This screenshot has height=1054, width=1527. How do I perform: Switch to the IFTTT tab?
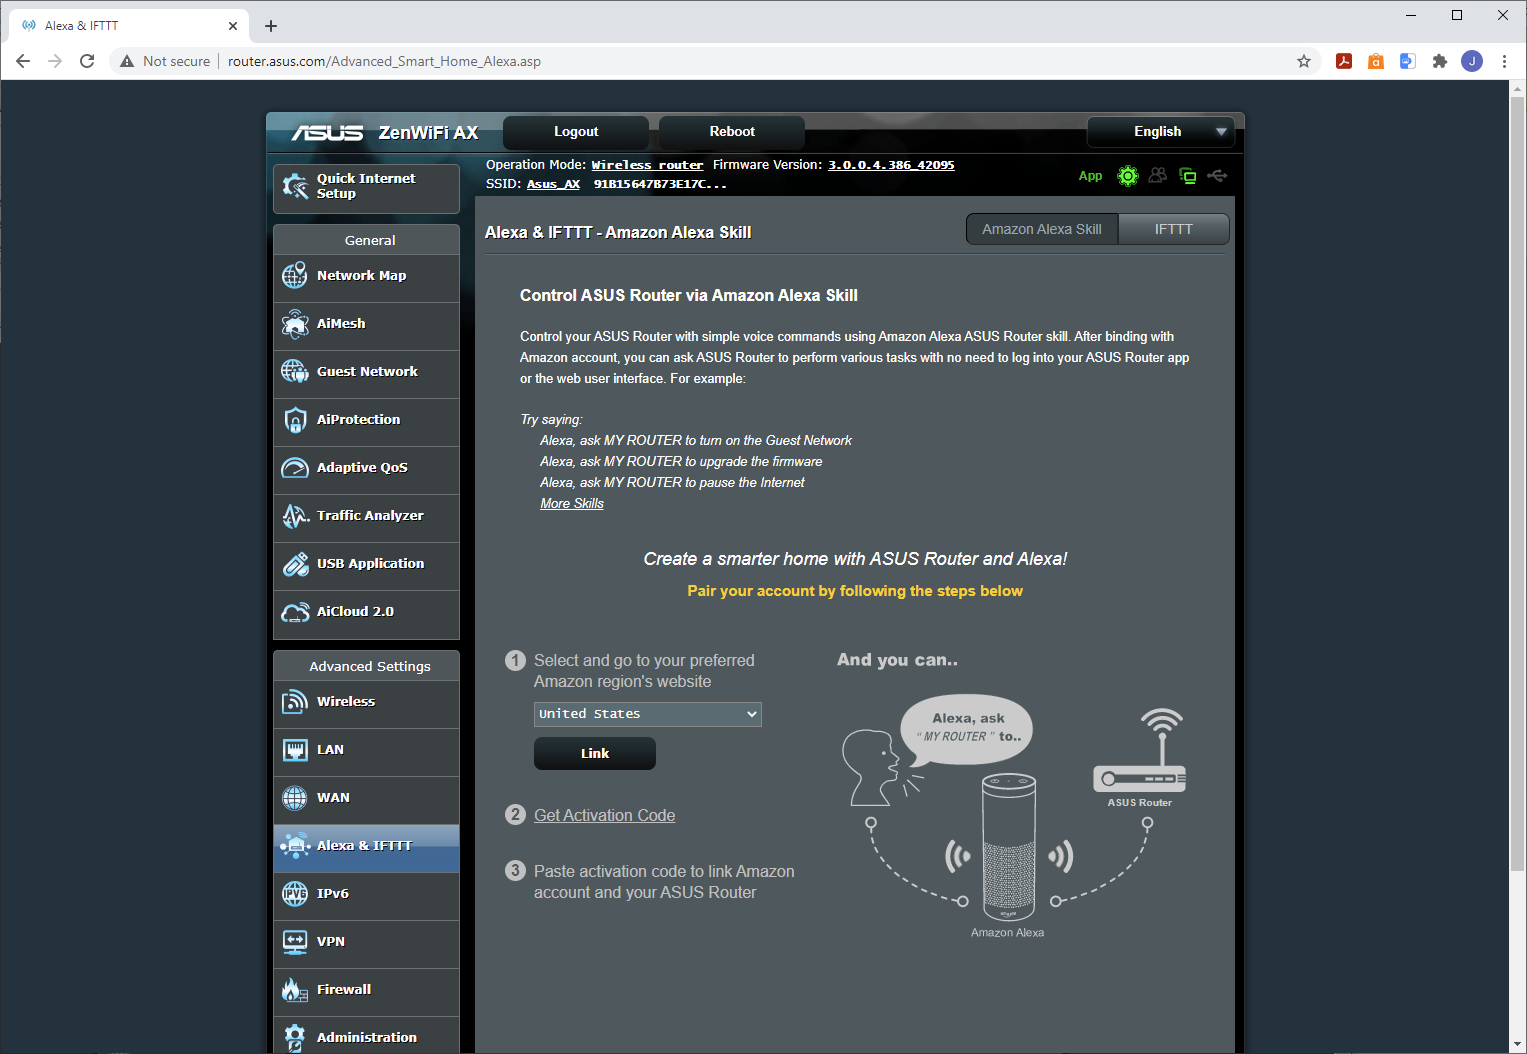coord(1174,229)
